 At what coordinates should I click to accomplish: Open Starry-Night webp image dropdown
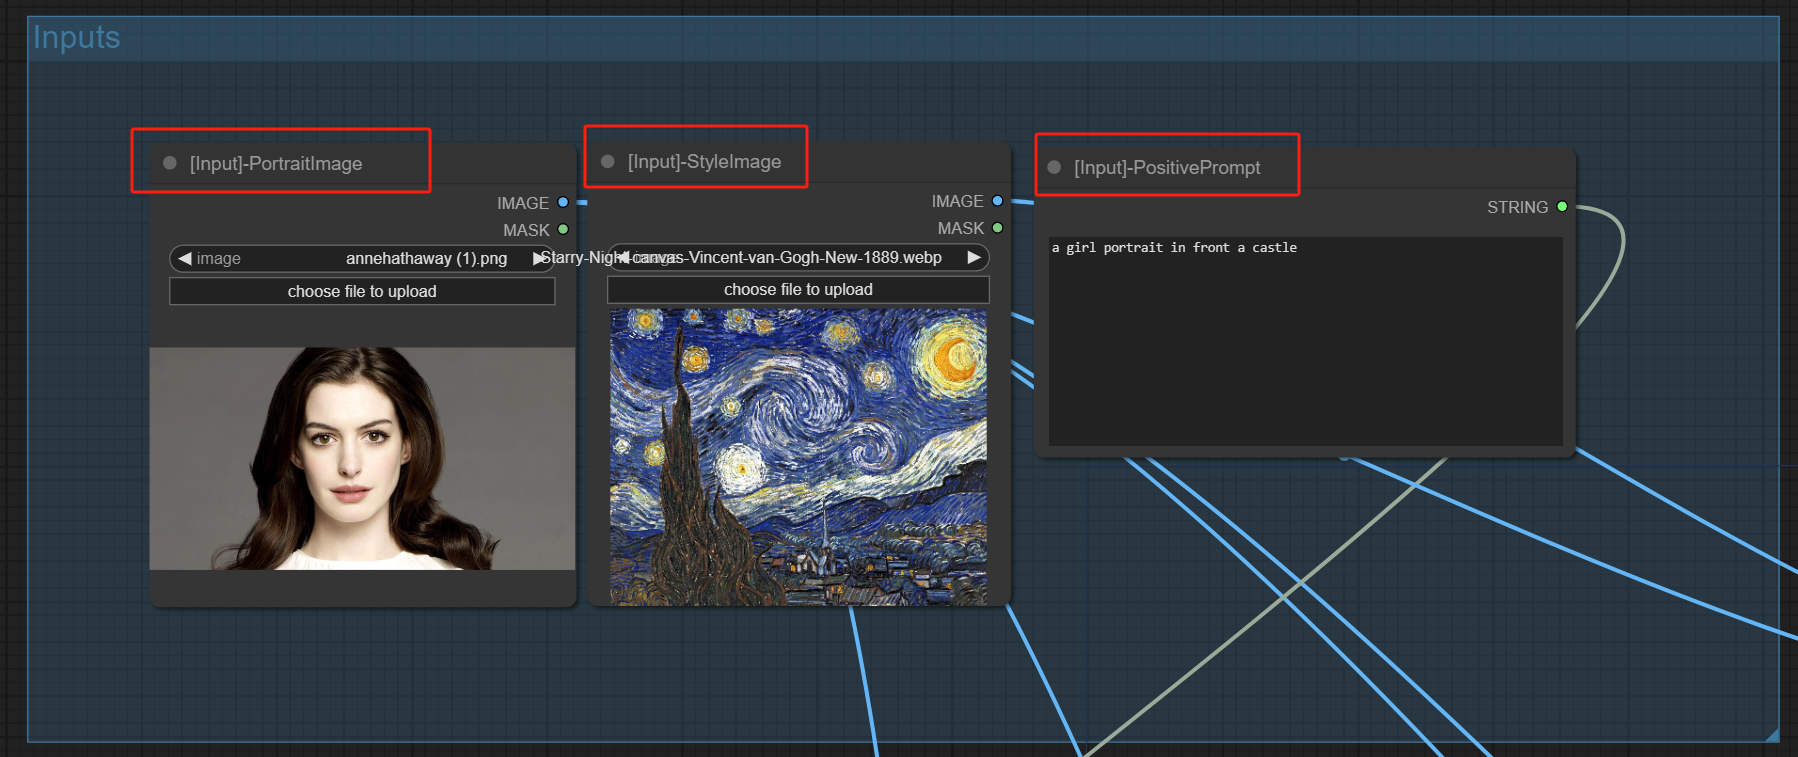click(798, 257)
